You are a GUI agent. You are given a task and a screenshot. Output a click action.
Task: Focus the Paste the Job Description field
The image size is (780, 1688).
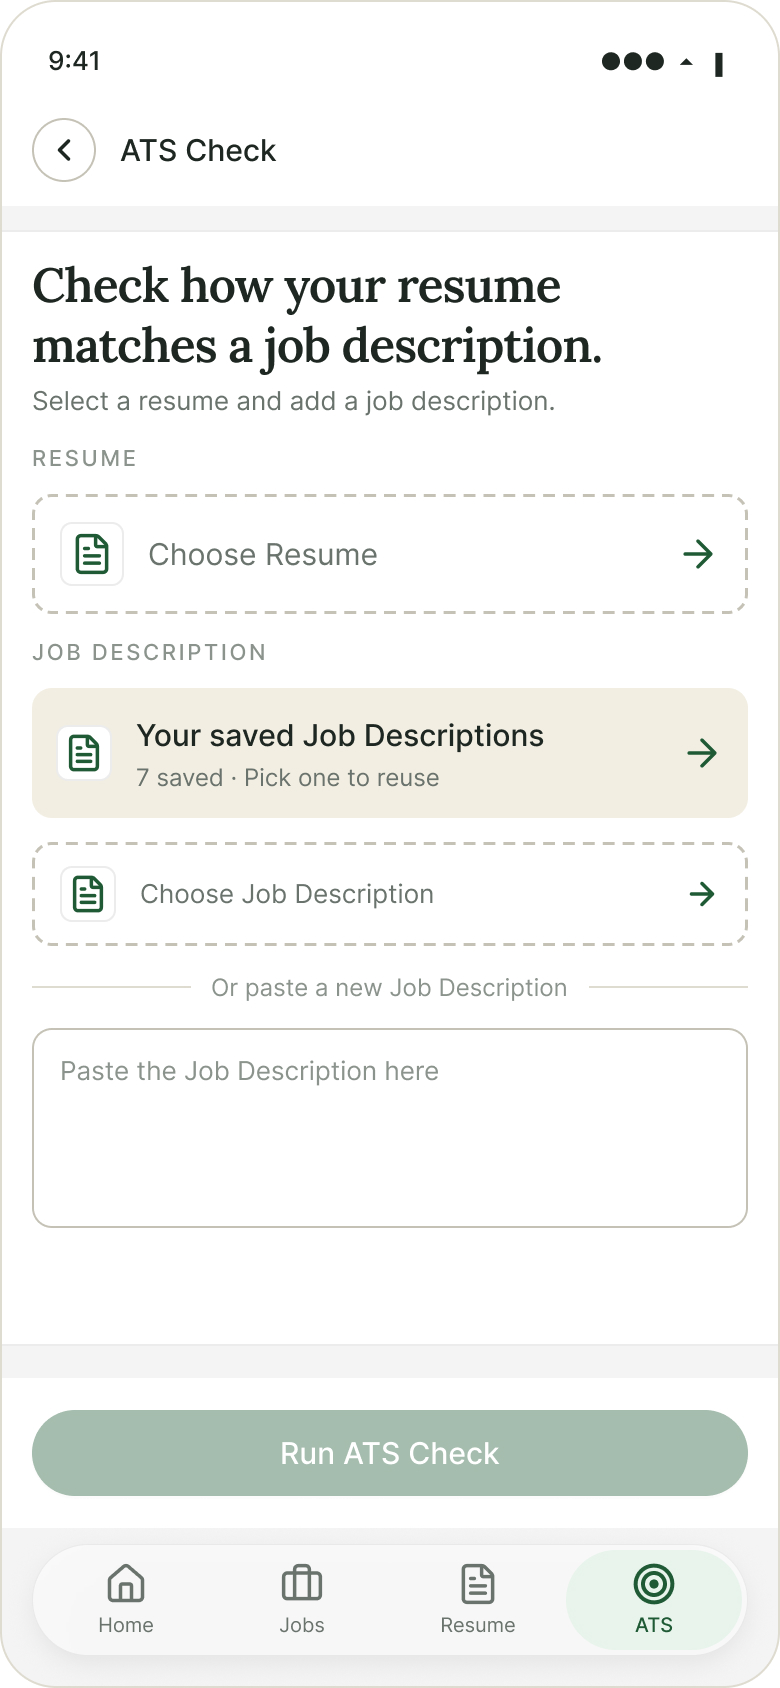pyautogui.click(x=390, y=1128)
